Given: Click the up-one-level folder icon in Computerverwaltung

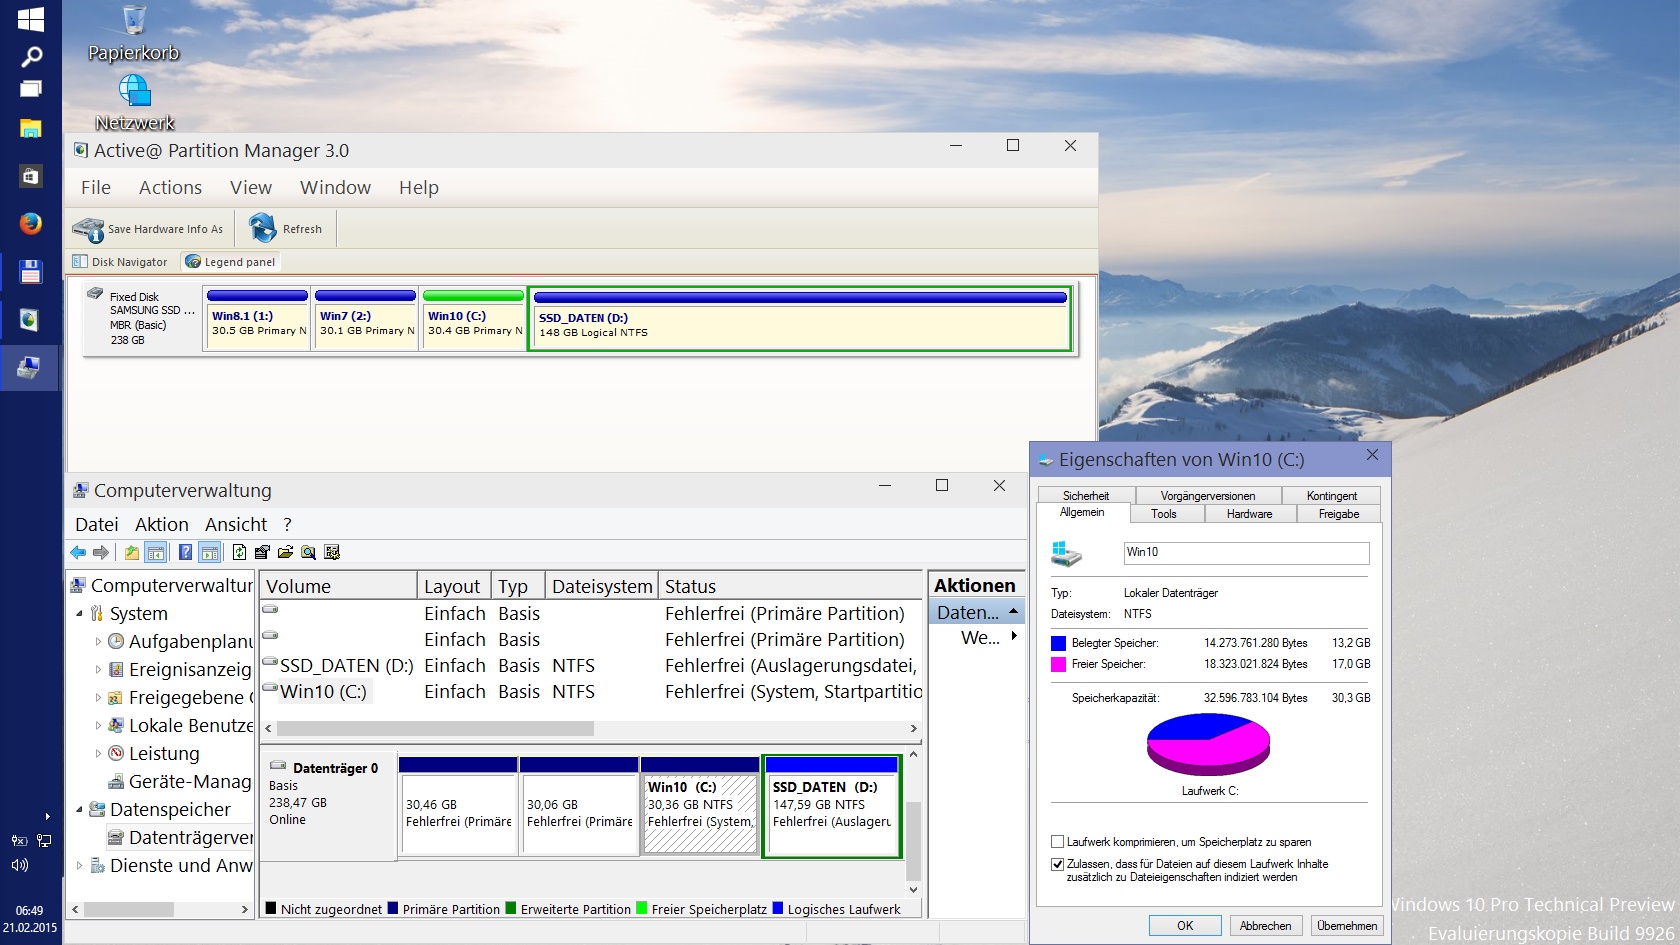Looking at the screenshot, I should (131, 552).
